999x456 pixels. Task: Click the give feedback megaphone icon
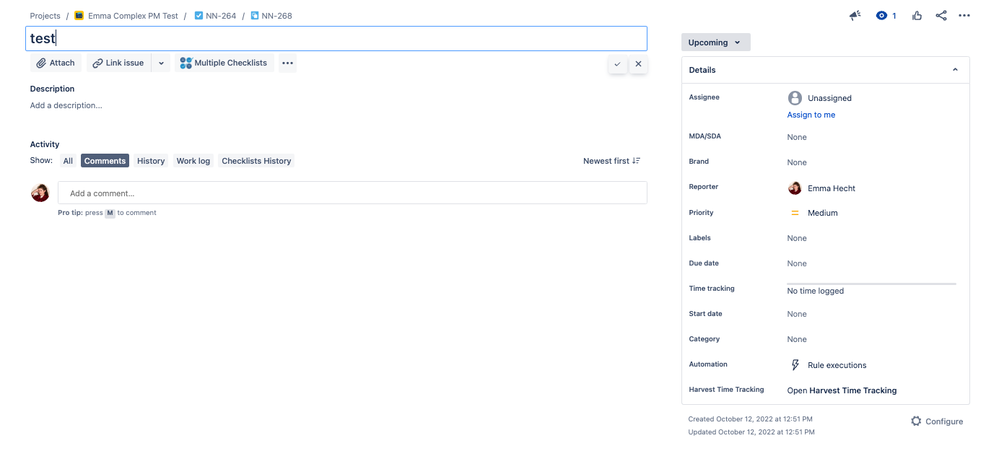pyautogui.click(x=855, y=15)
